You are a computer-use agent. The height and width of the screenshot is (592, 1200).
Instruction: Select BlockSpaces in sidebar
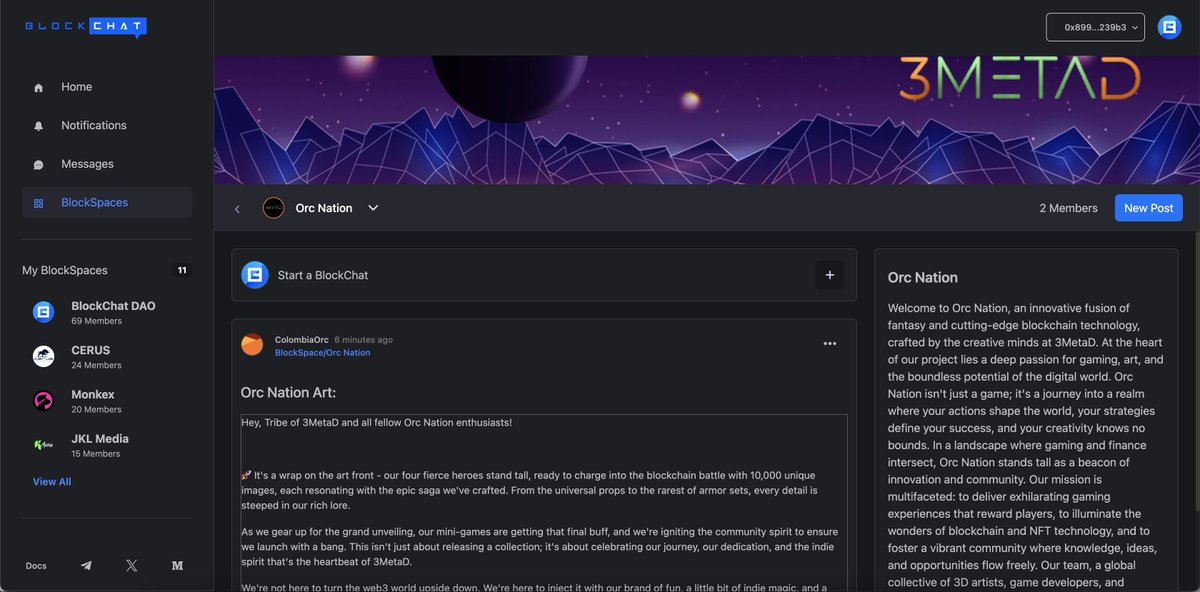point(107,202)
